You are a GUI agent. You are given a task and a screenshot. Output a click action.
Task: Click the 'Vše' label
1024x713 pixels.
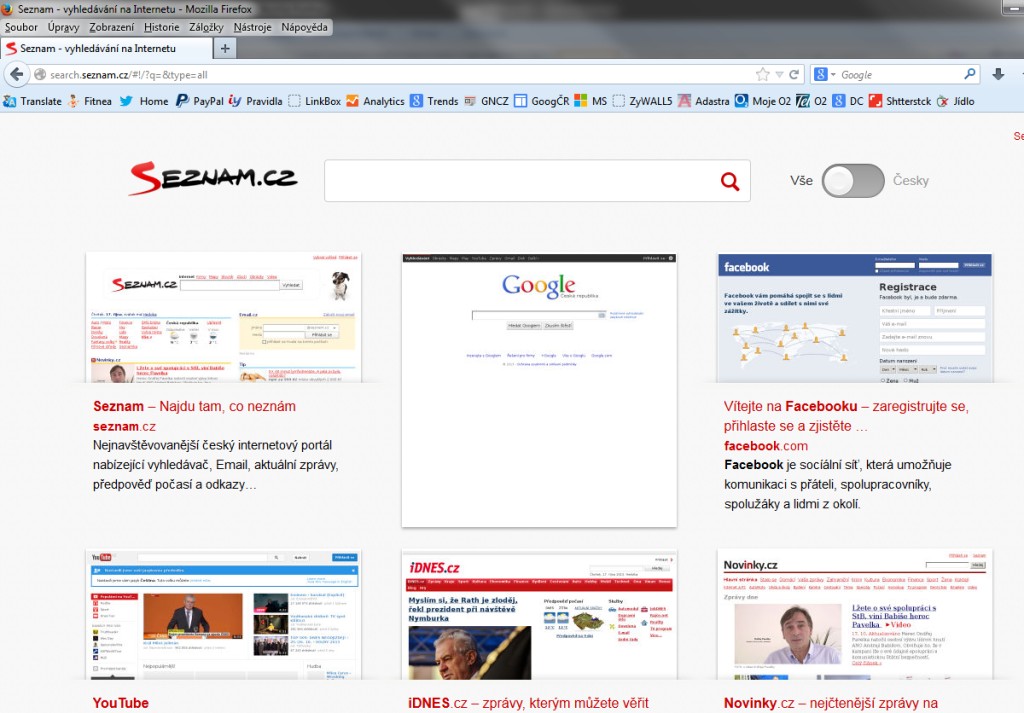801,181
